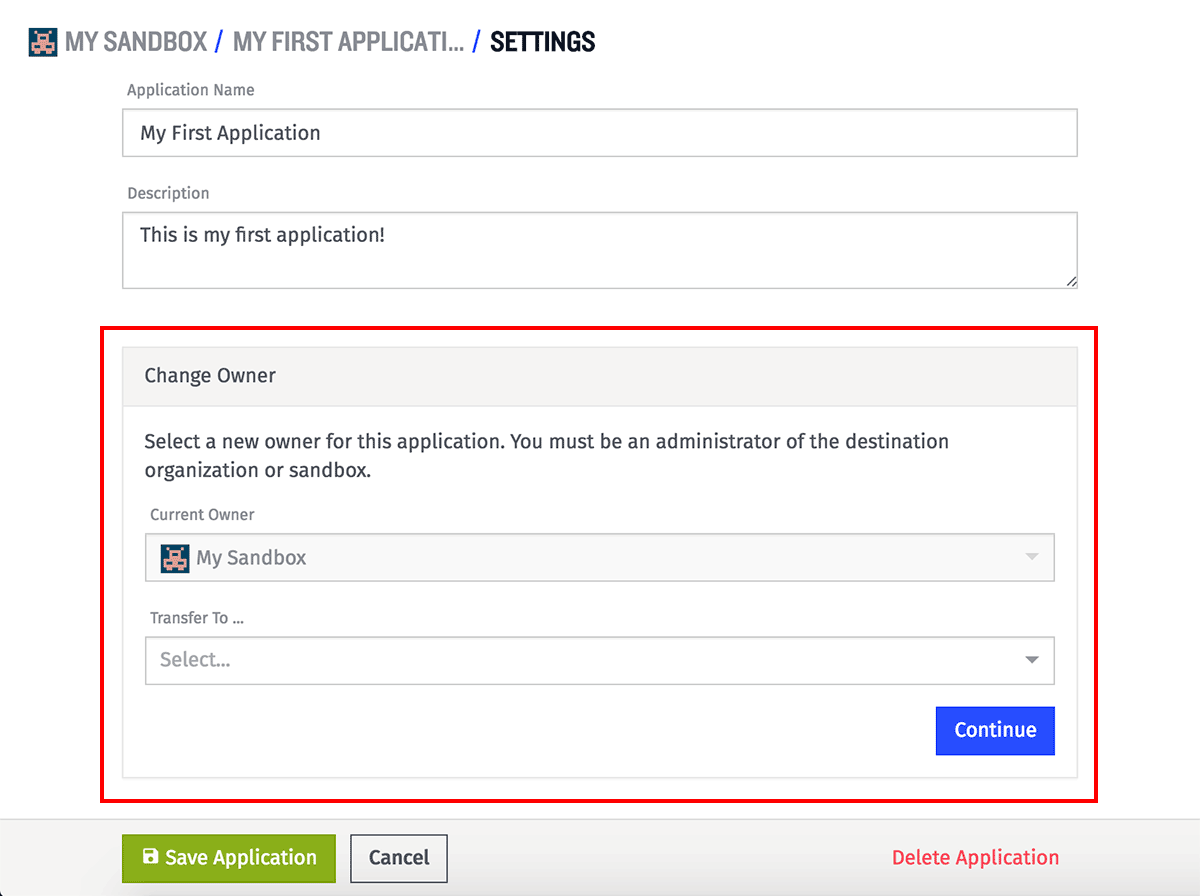Click the Change Owner panel header
The height and width of the screenshot is (896, 1200).
(x=600, y=376)
